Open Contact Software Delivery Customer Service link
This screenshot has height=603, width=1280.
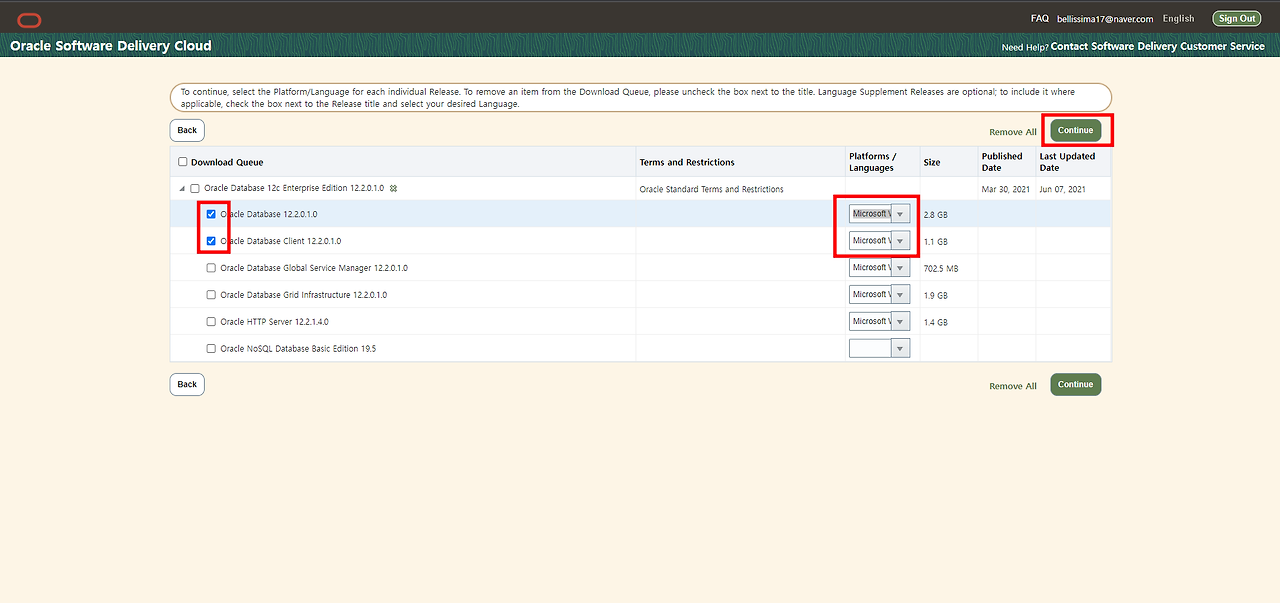click(x=1158, y=47)
